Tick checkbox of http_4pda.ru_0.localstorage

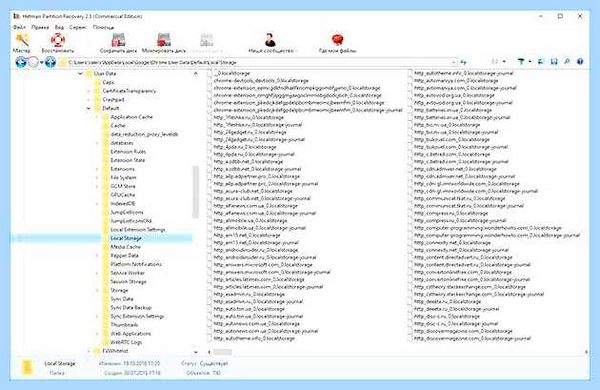[x=210, y=147]
